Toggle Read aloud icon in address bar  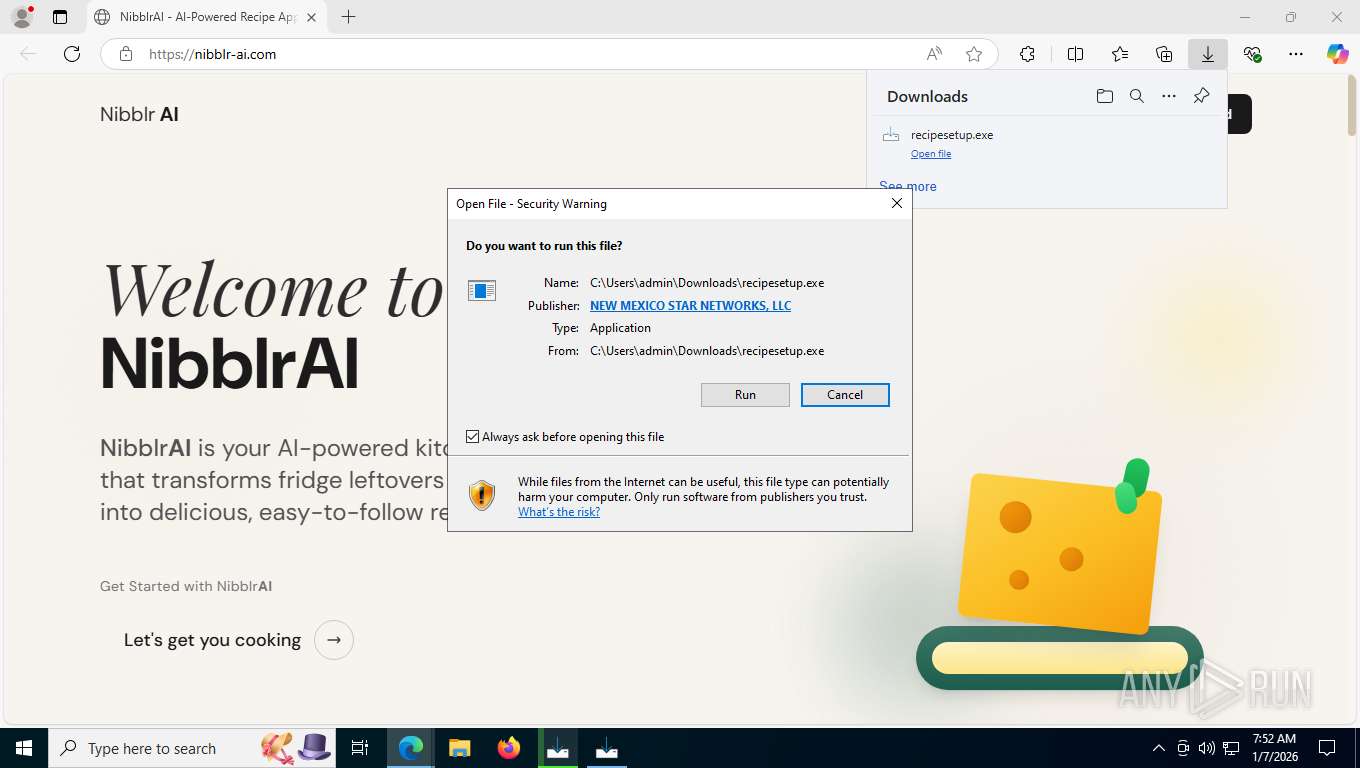(x=933, y=54)
